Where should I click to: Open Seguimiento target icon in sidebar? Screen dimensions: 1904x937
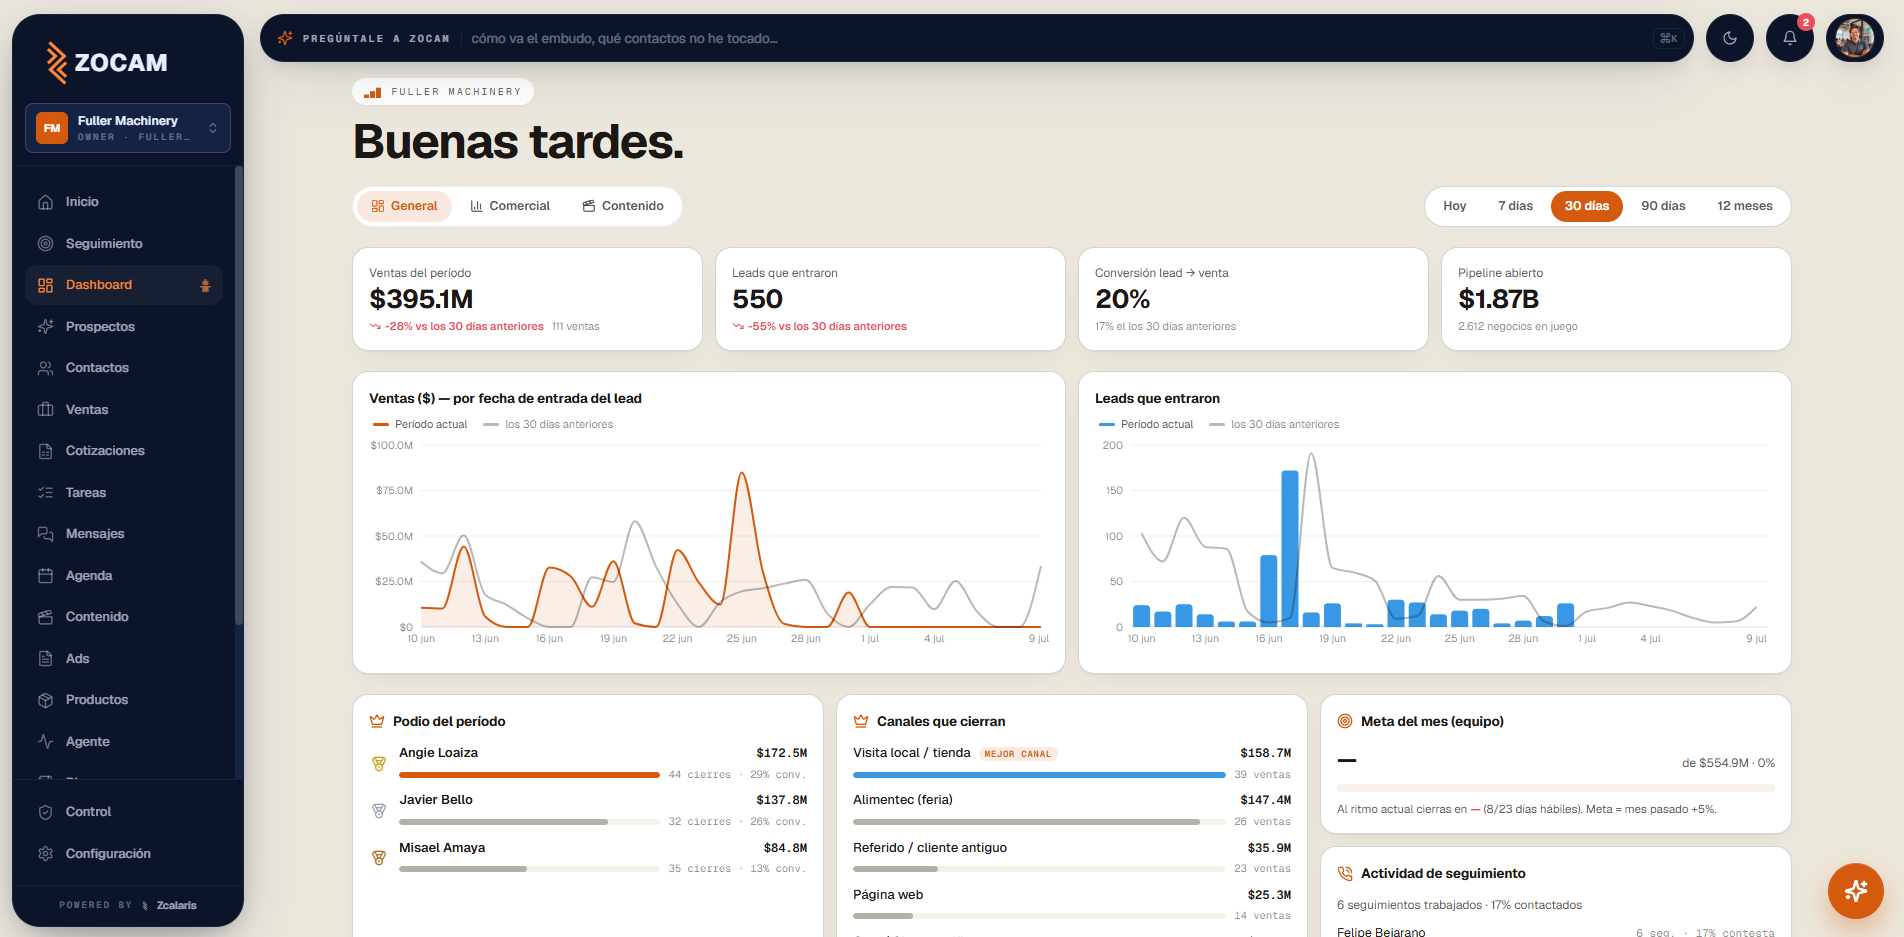(x=45, y=243)
